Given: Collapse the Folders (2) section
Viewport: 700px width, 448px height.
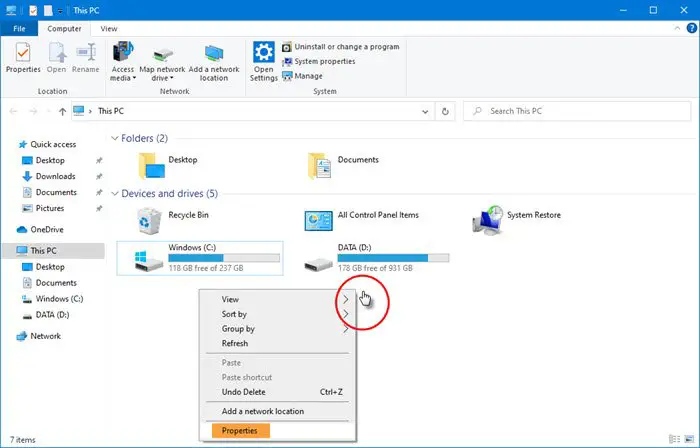Looking at the screenshot, I should (115, 138).
